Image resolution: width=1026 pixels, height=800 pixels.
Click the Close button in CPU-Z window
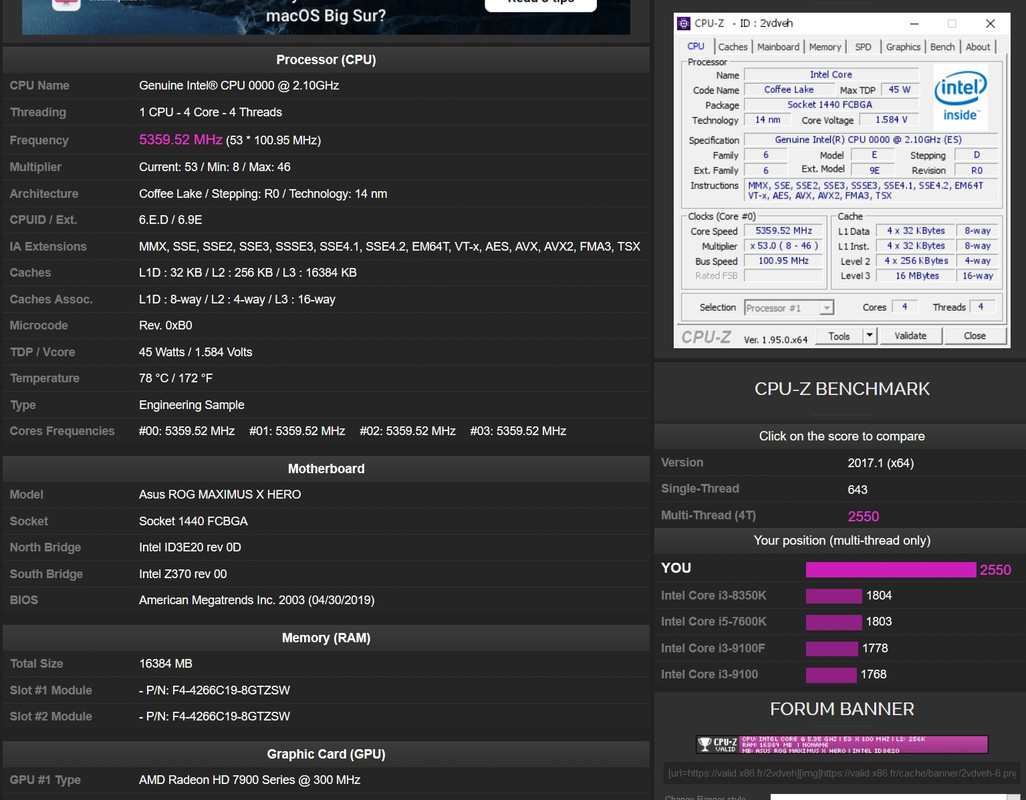pos(974,336)
